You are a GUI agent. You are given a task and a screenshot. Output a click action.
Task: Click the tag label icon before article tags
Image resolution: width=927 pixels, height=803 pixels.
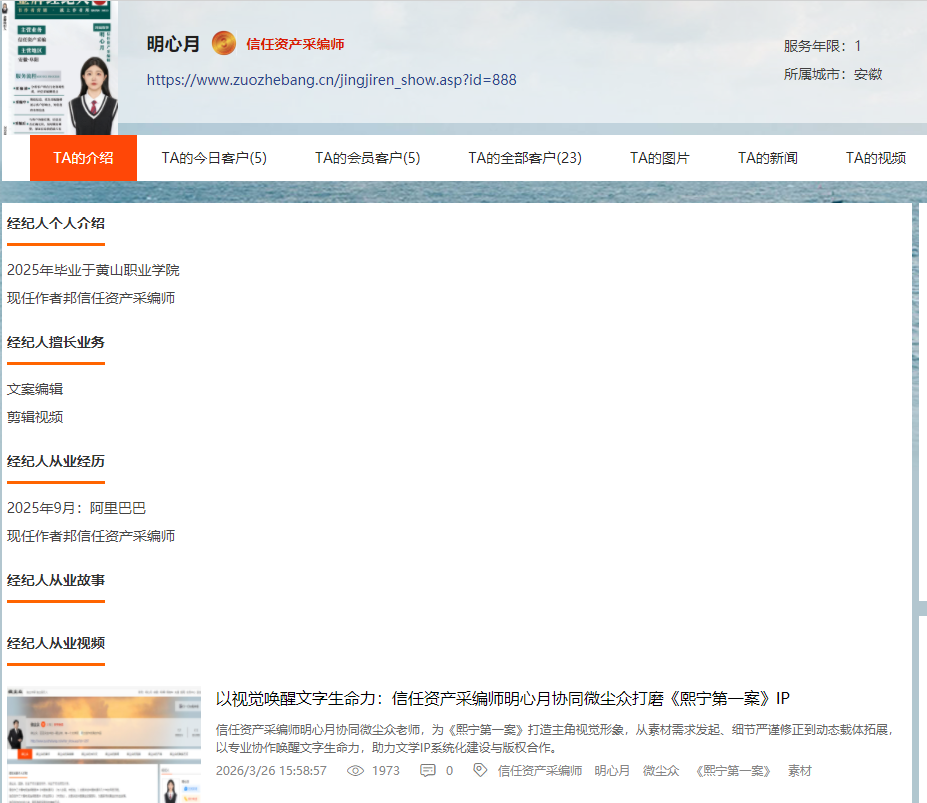coord(480,771)
